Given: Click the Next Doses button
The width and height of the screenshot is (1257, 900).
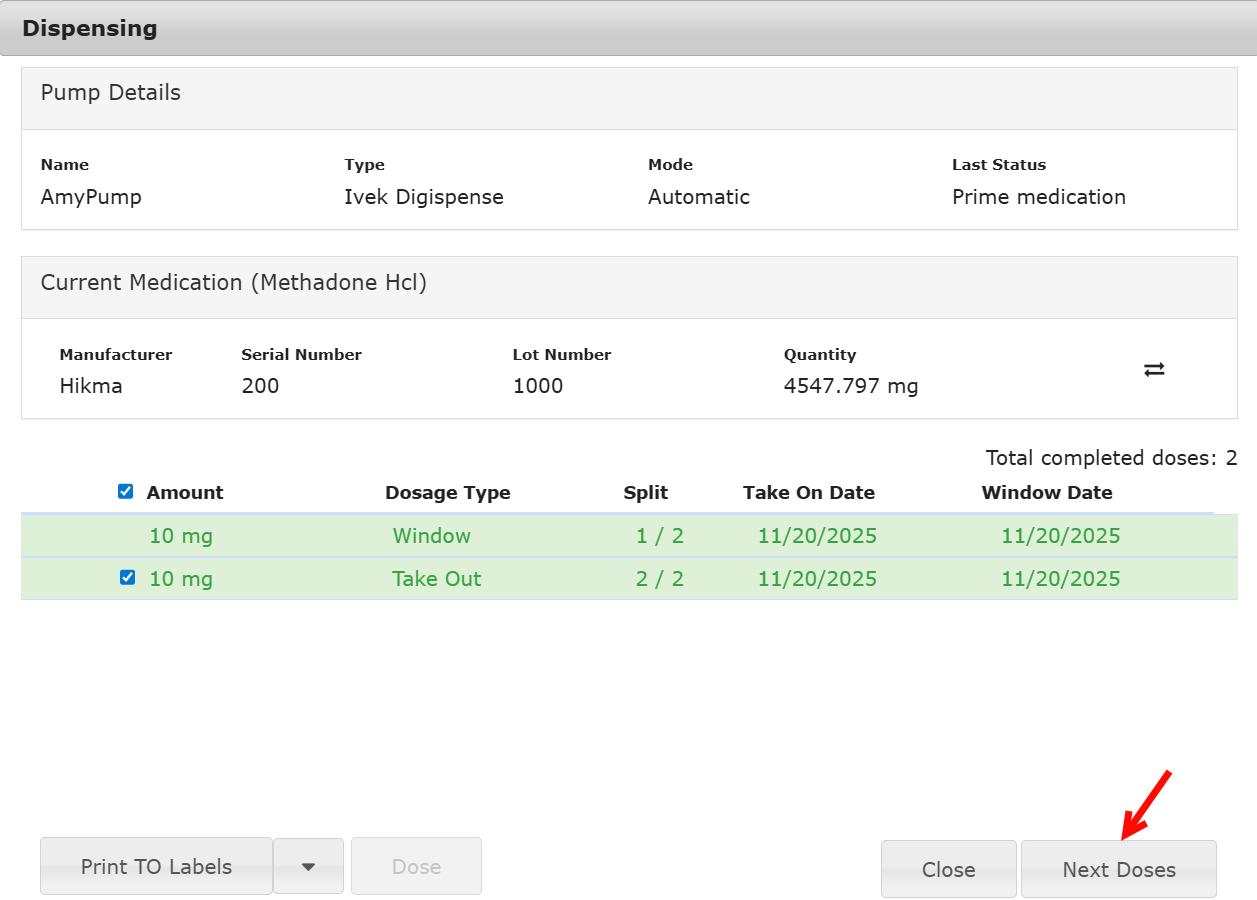Looking at the screenshot, I should [x=1118, y=869].
